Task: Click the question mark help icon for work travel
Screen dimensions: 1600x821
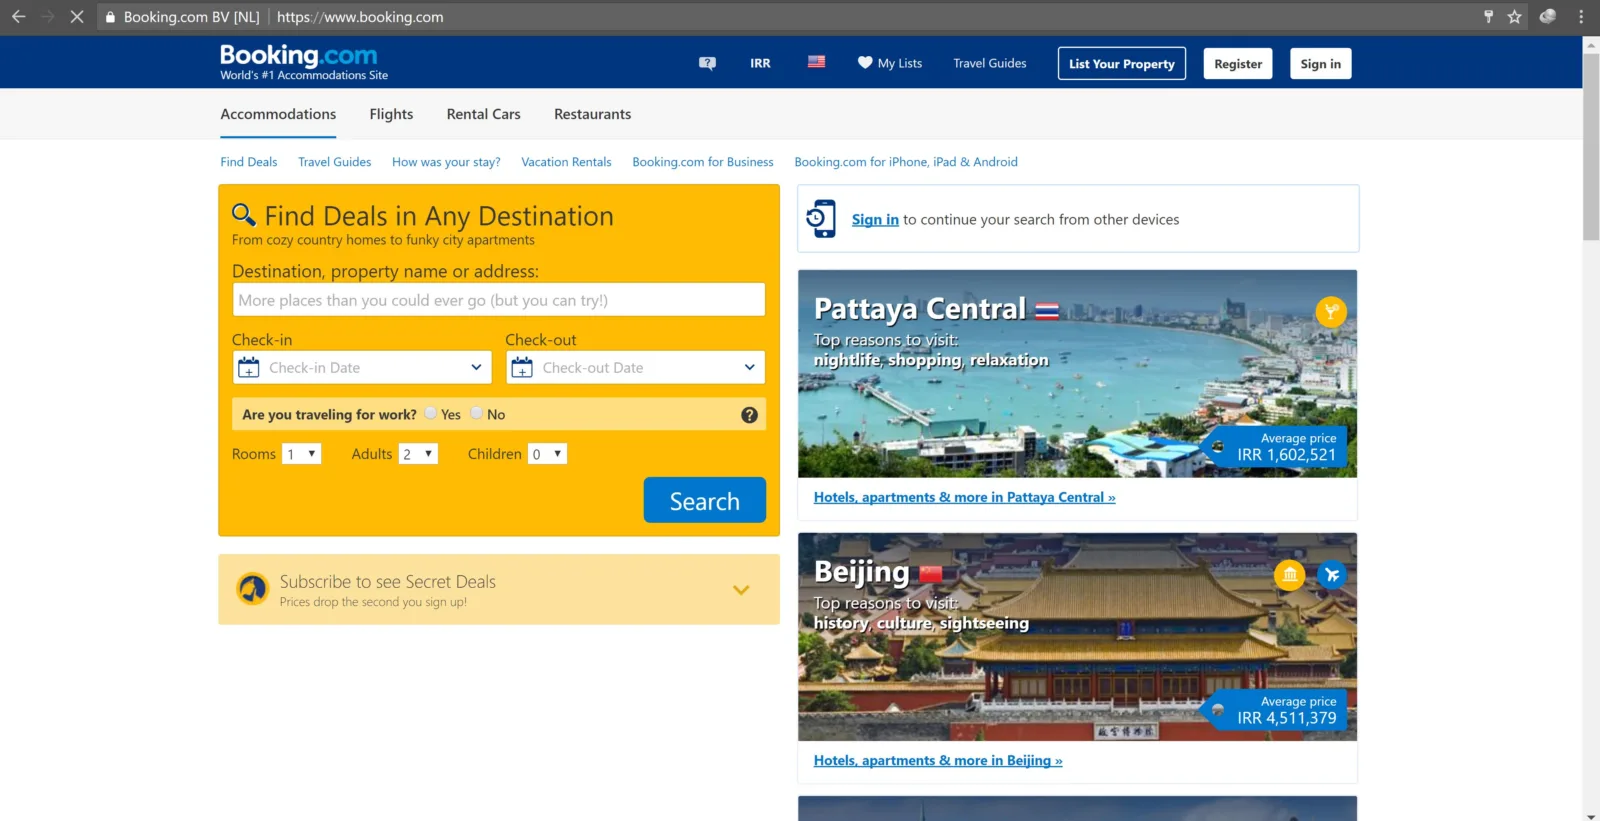Action: coord(749,415)
